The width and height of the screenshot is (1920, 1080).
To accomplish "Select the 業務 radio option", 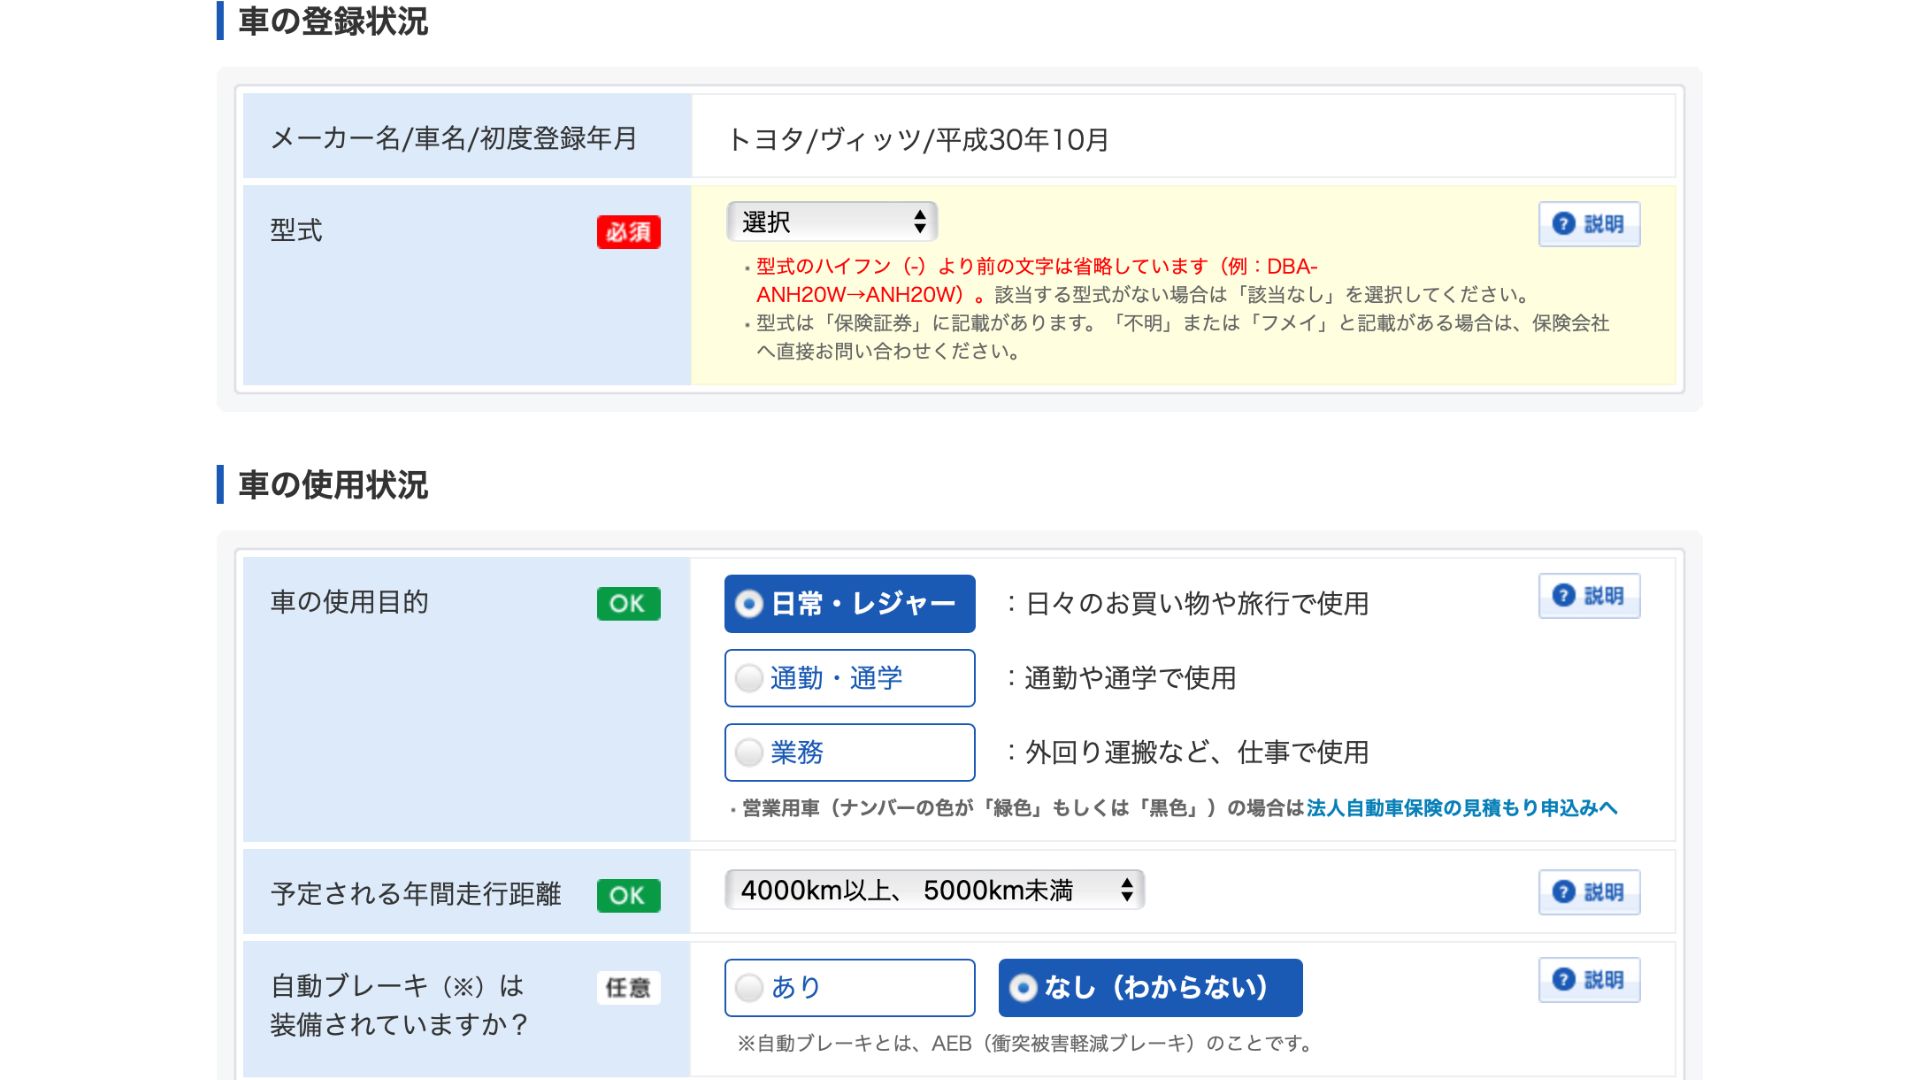I will [850, 752].
